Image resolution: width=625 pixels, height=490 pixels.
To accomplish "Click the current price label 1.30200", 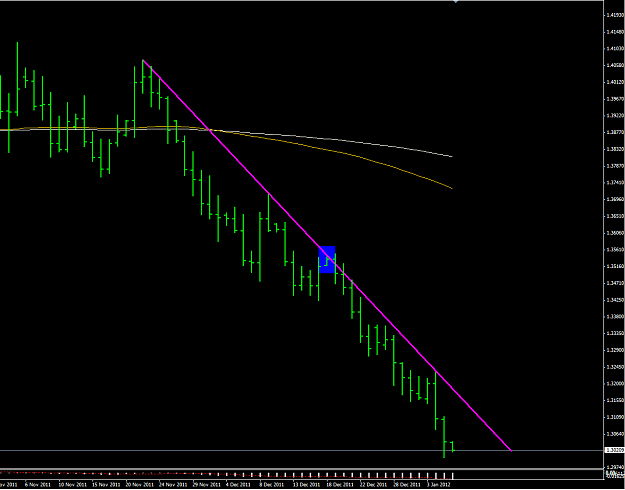I will pos(614,450).
